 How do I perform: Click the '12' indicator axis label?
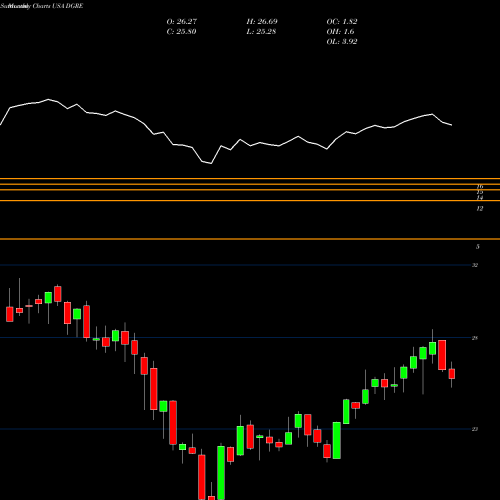click(x=480, y=209)
